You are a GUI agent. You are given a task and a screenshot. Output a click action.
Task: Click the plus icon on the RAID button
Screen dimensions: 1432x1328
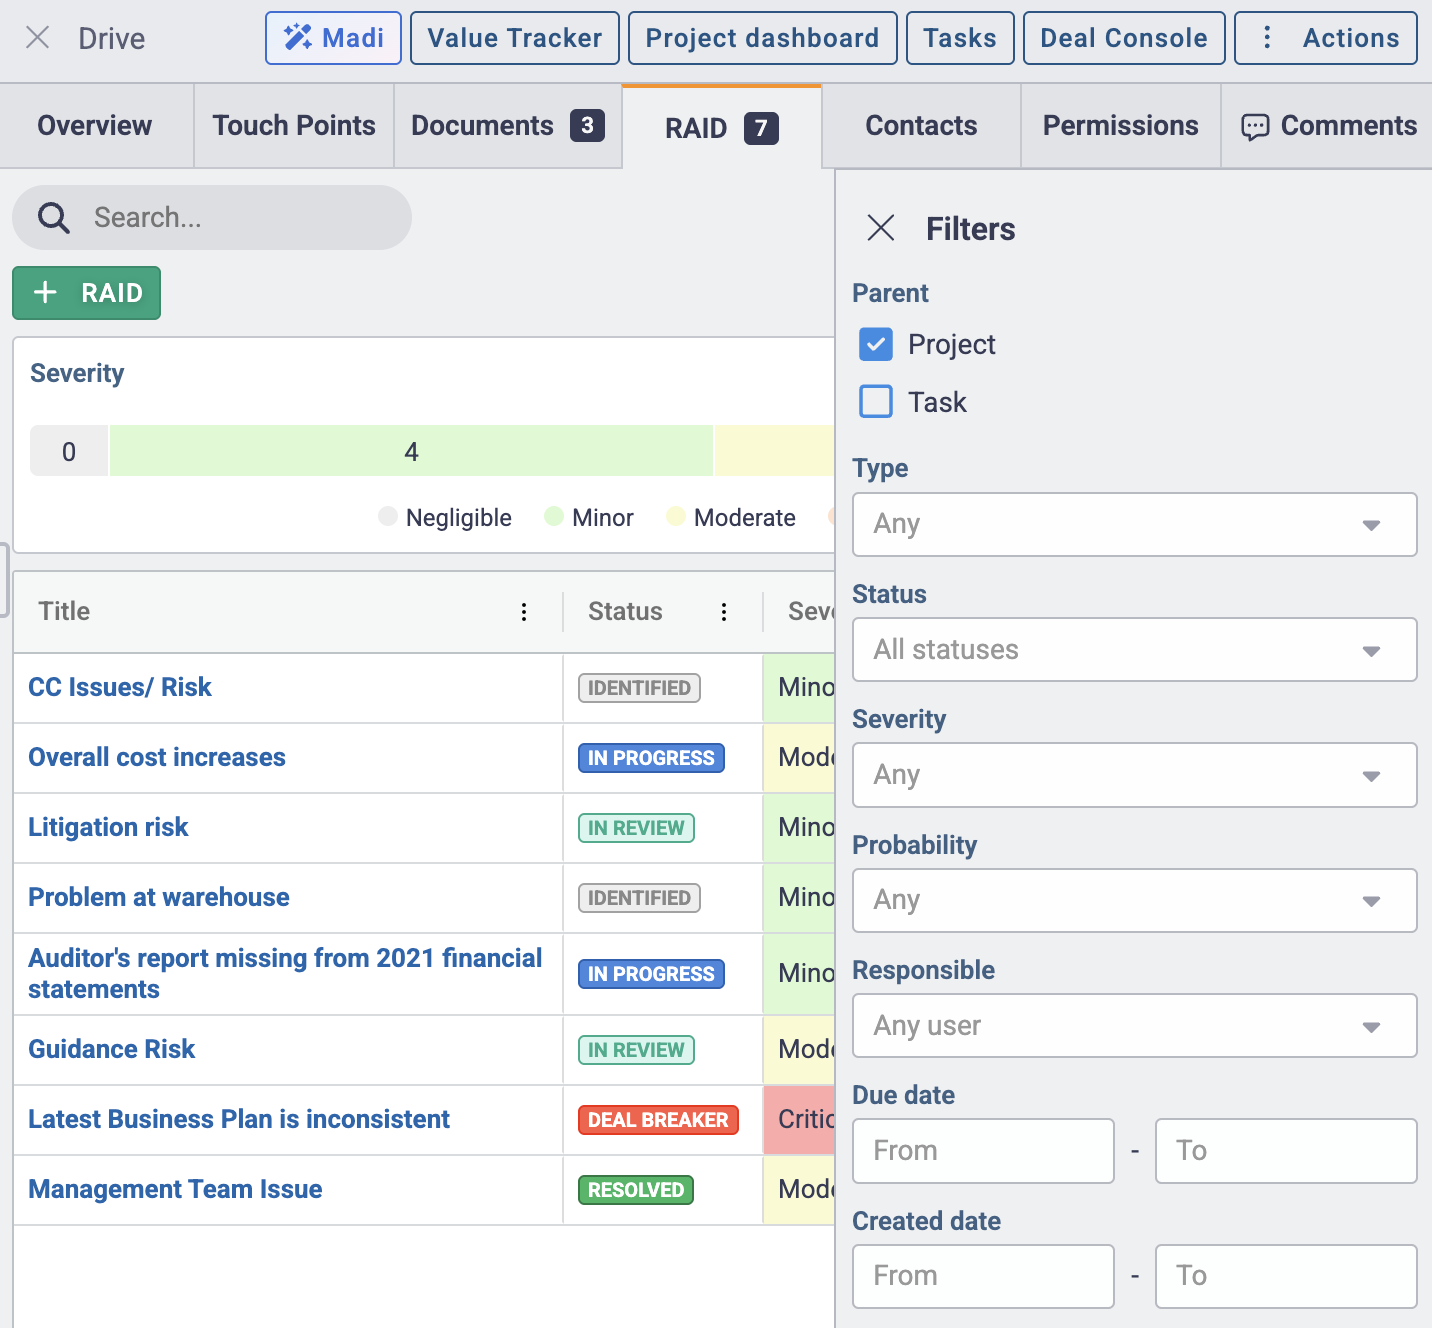[45, 292]
